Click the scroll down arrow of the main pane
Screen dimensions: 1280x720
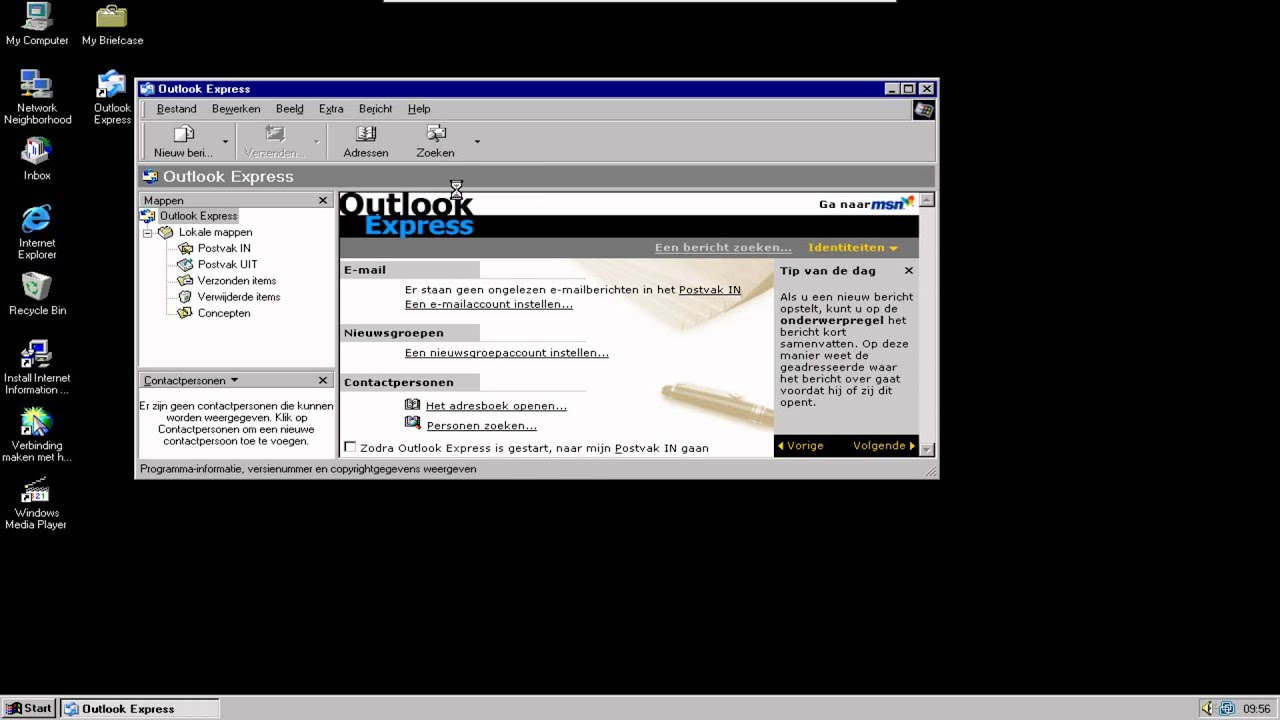tap(927, 449)
